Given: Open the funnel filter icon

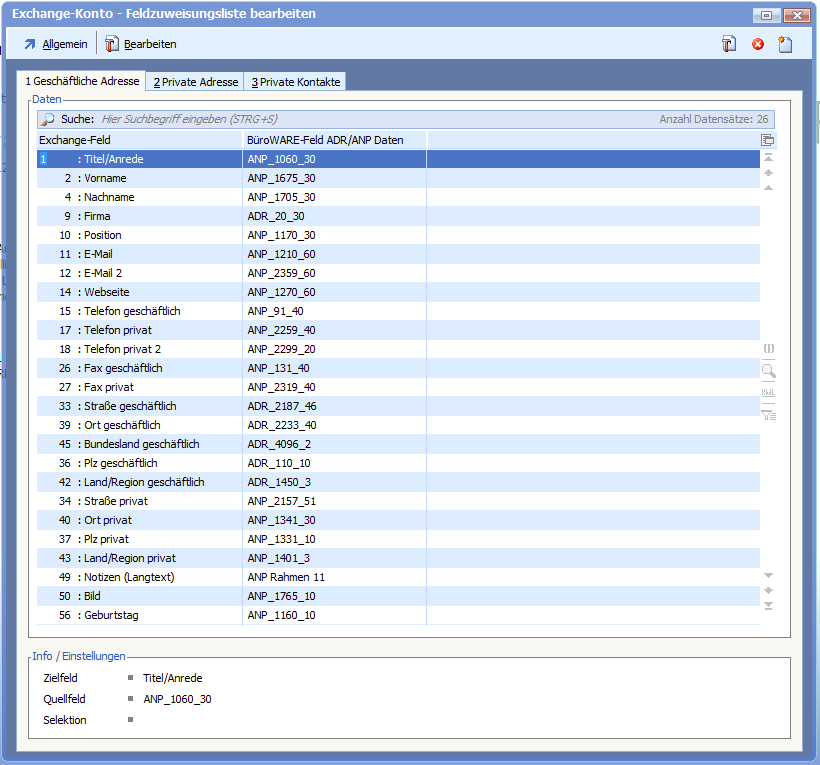Looking at the screenshot, I should point(768,415).
